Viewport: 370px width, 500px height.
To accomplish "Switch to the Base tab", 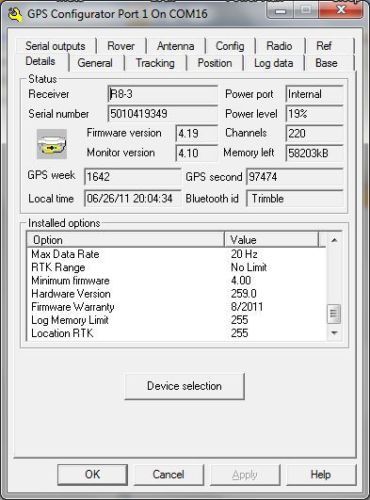I will [326, 63].
